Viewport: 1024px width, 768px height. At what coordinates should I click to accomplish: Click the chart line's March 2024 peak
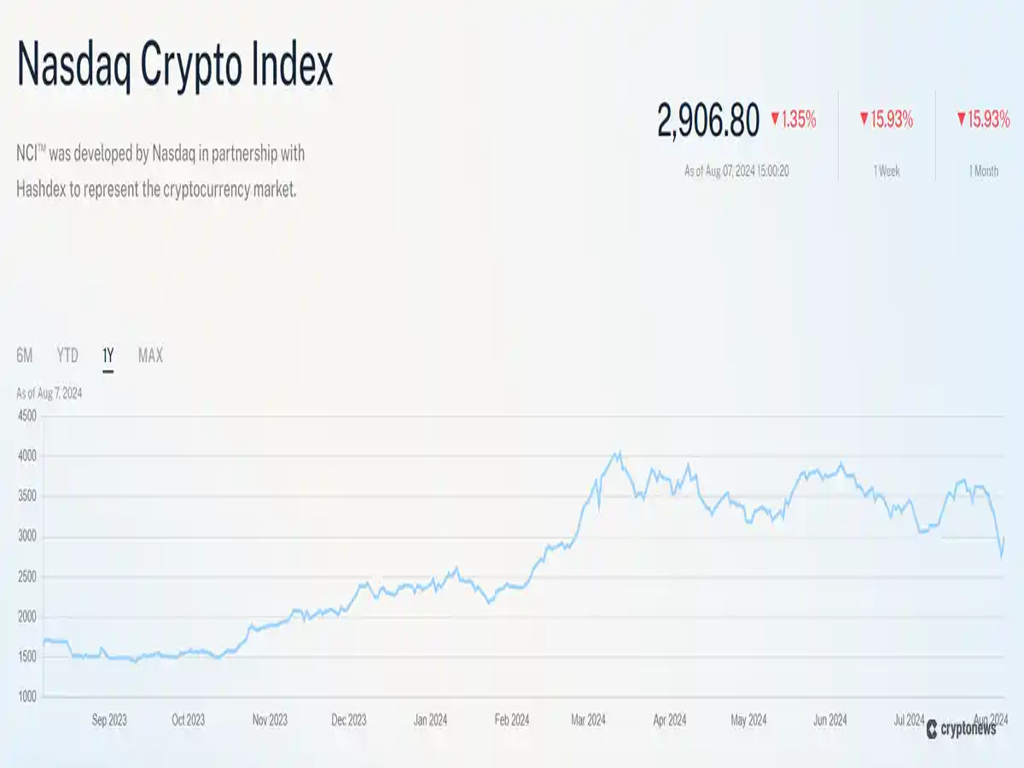(x=620, y=453)
